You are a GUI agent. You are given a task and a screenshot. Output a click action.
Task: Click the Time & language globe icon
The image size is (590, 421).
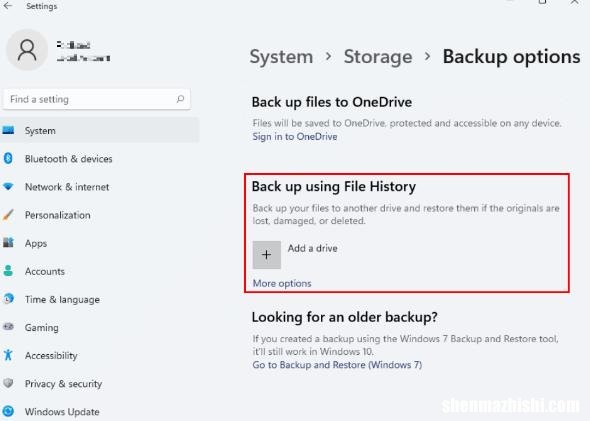click(x=8, y=299)
